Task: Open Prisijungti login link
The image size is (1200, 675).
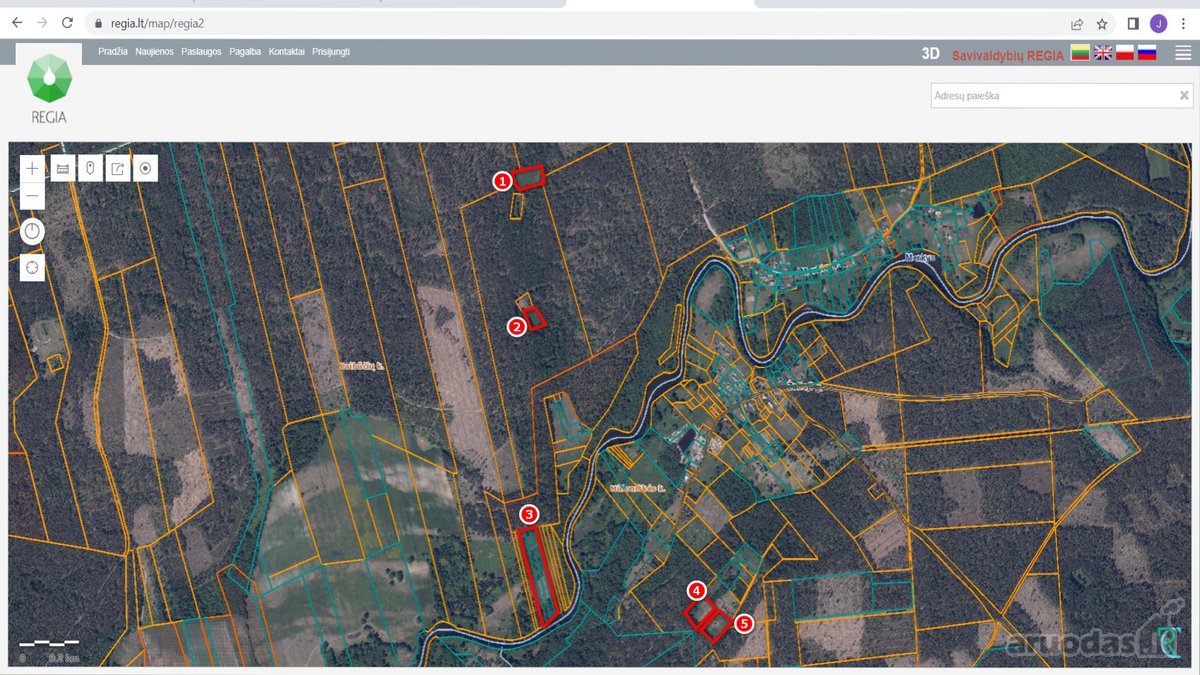Action: pos(331,51)
